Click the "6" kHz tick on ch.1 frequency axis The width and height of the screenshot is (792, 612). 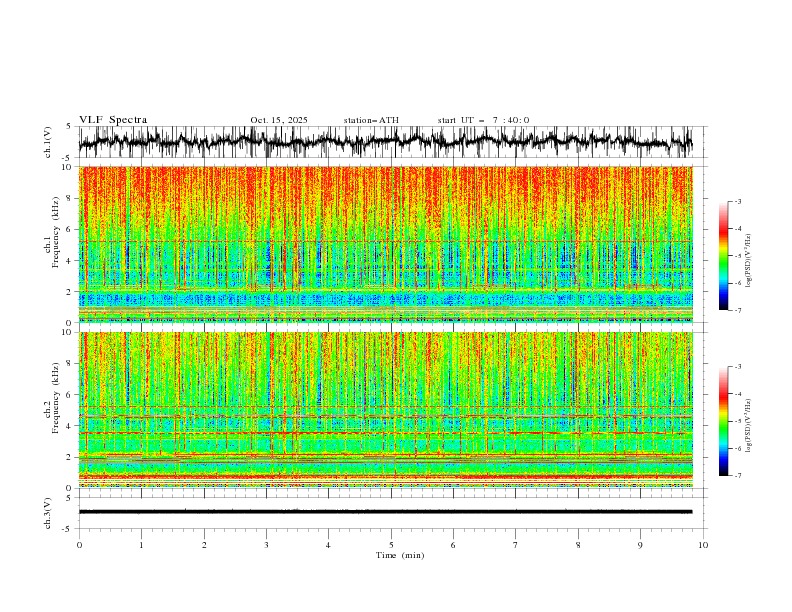[70, 229]
